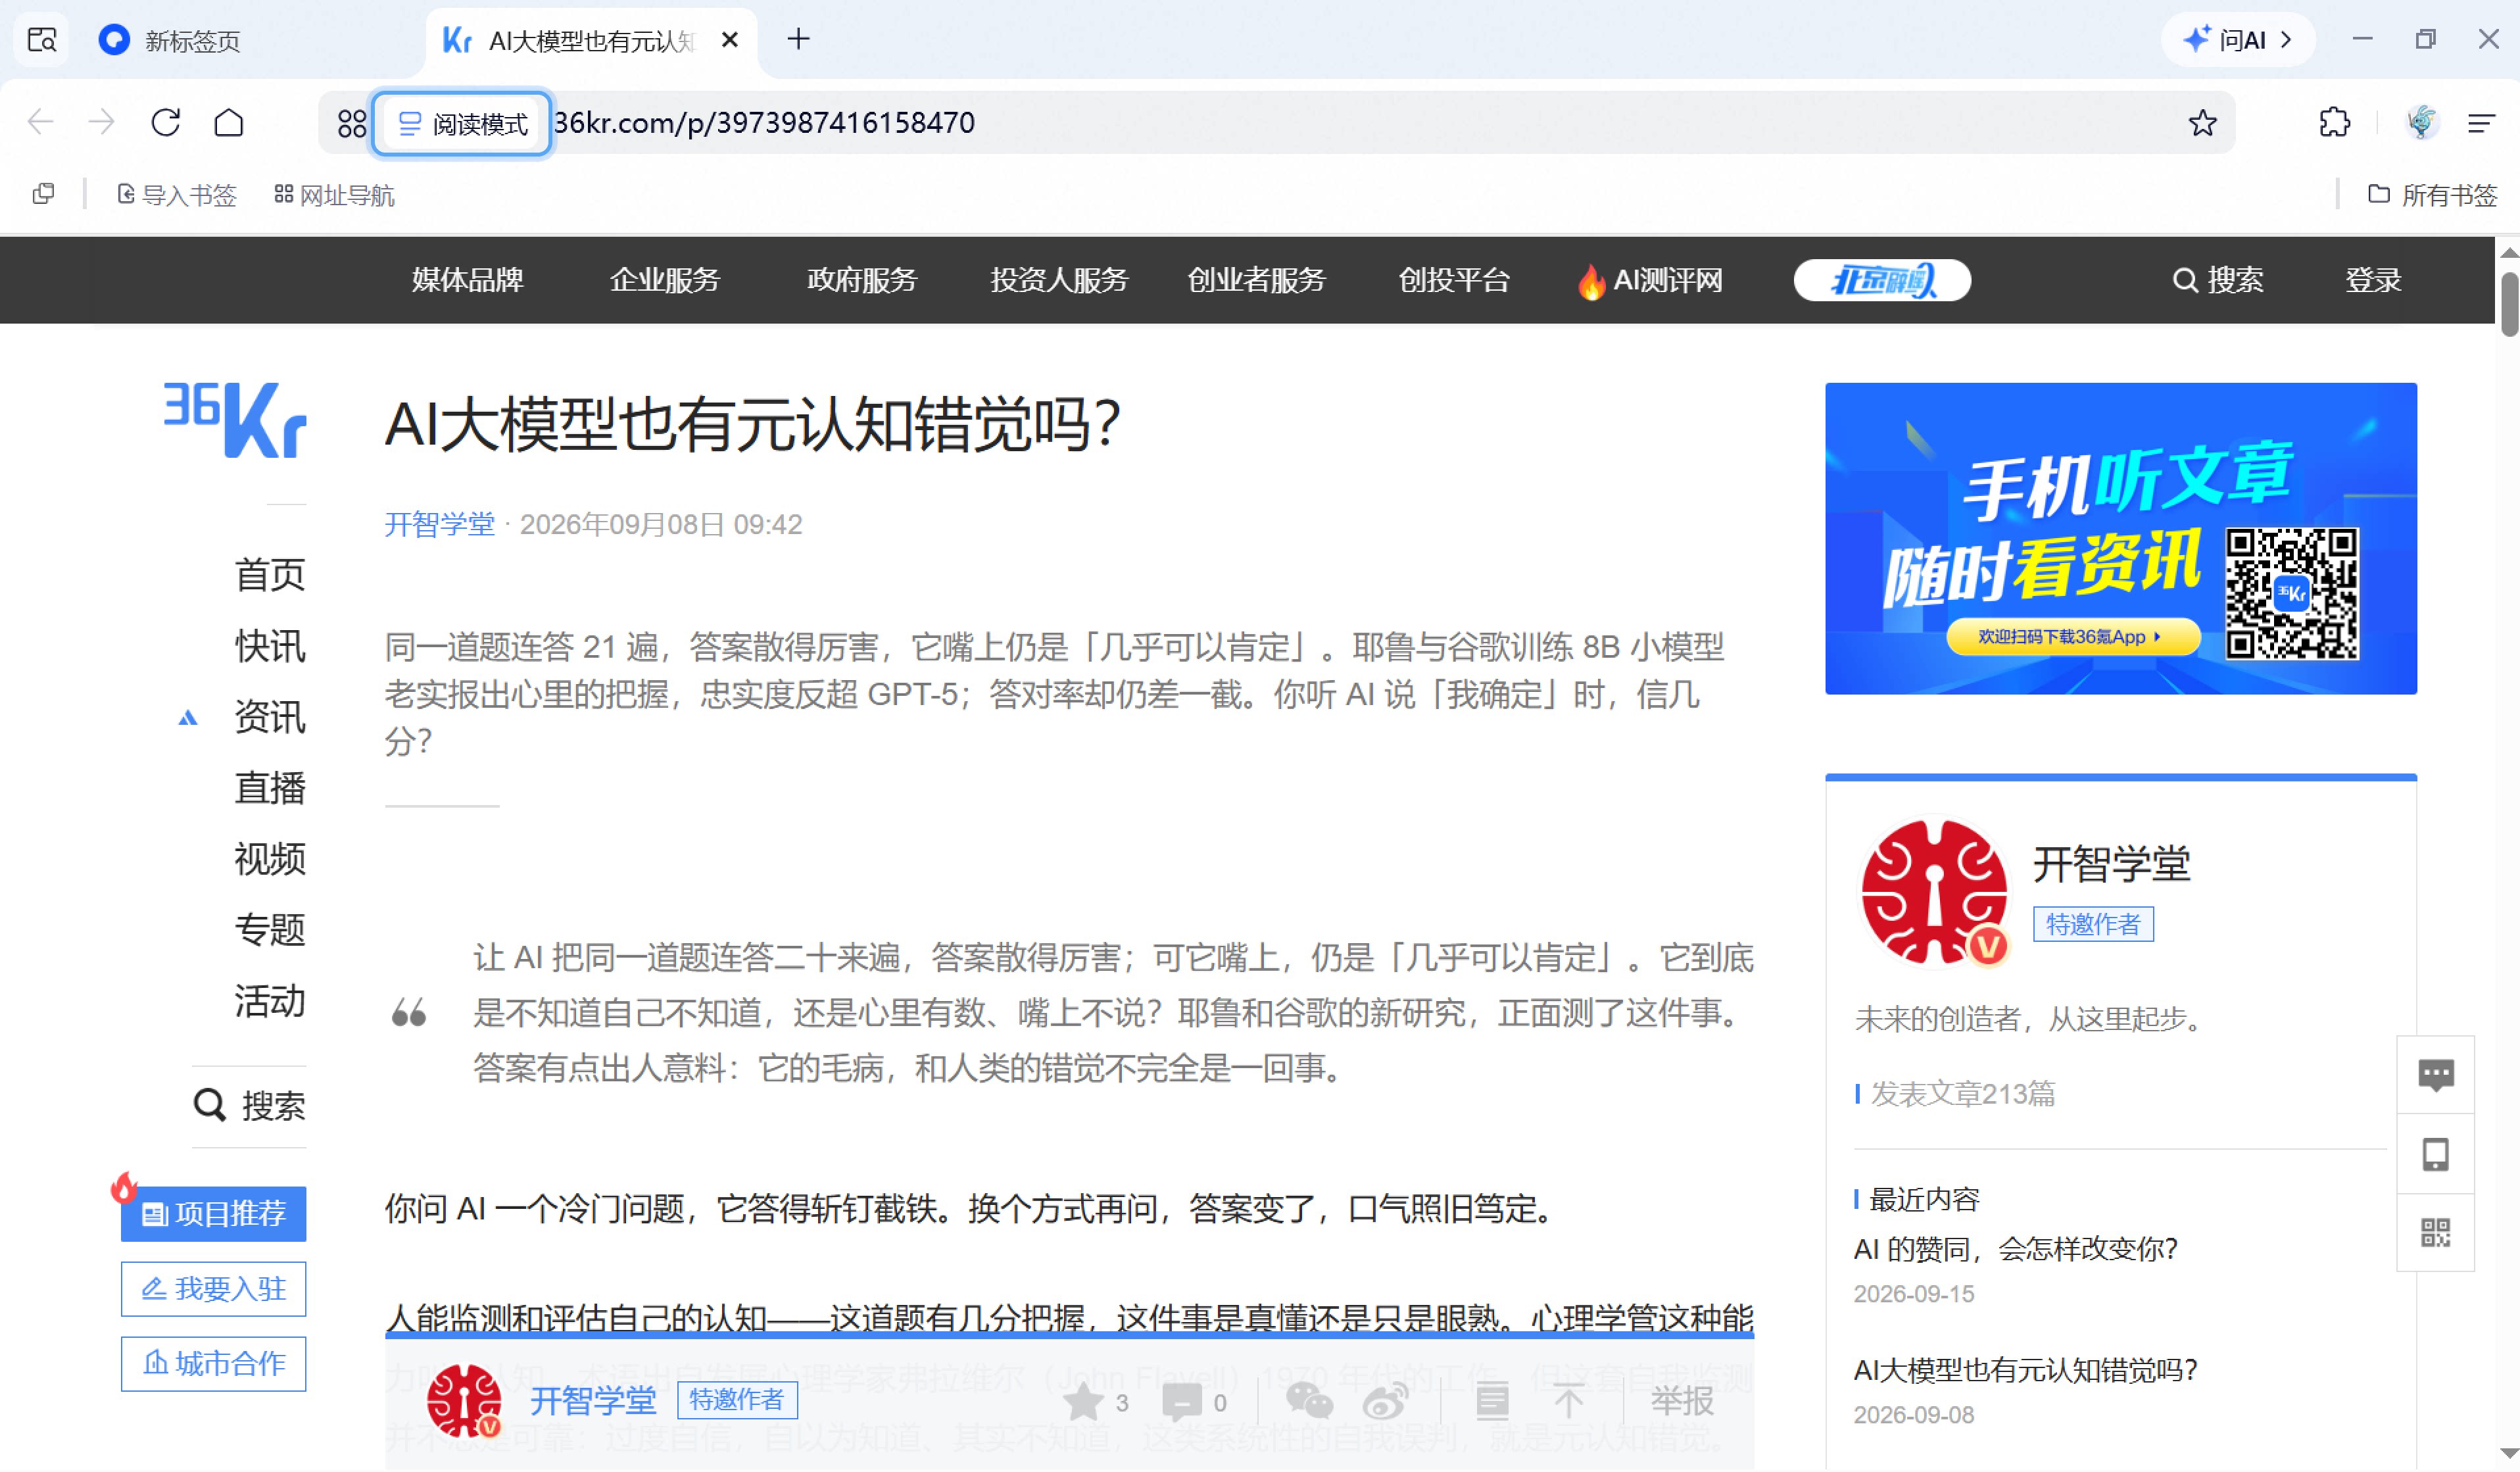
Task: Open 投资人服务 menu item
Action: 1059,280
